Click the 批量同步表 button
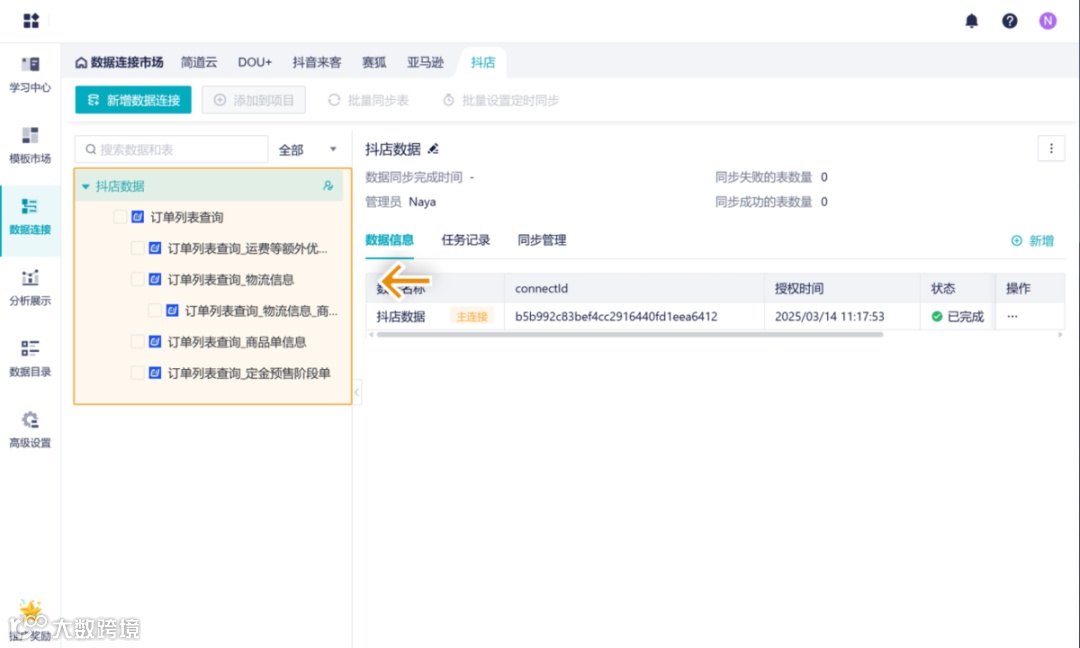Image resolution: width=1080 pixels, height=648 pixels. click(x=368, y=100)
